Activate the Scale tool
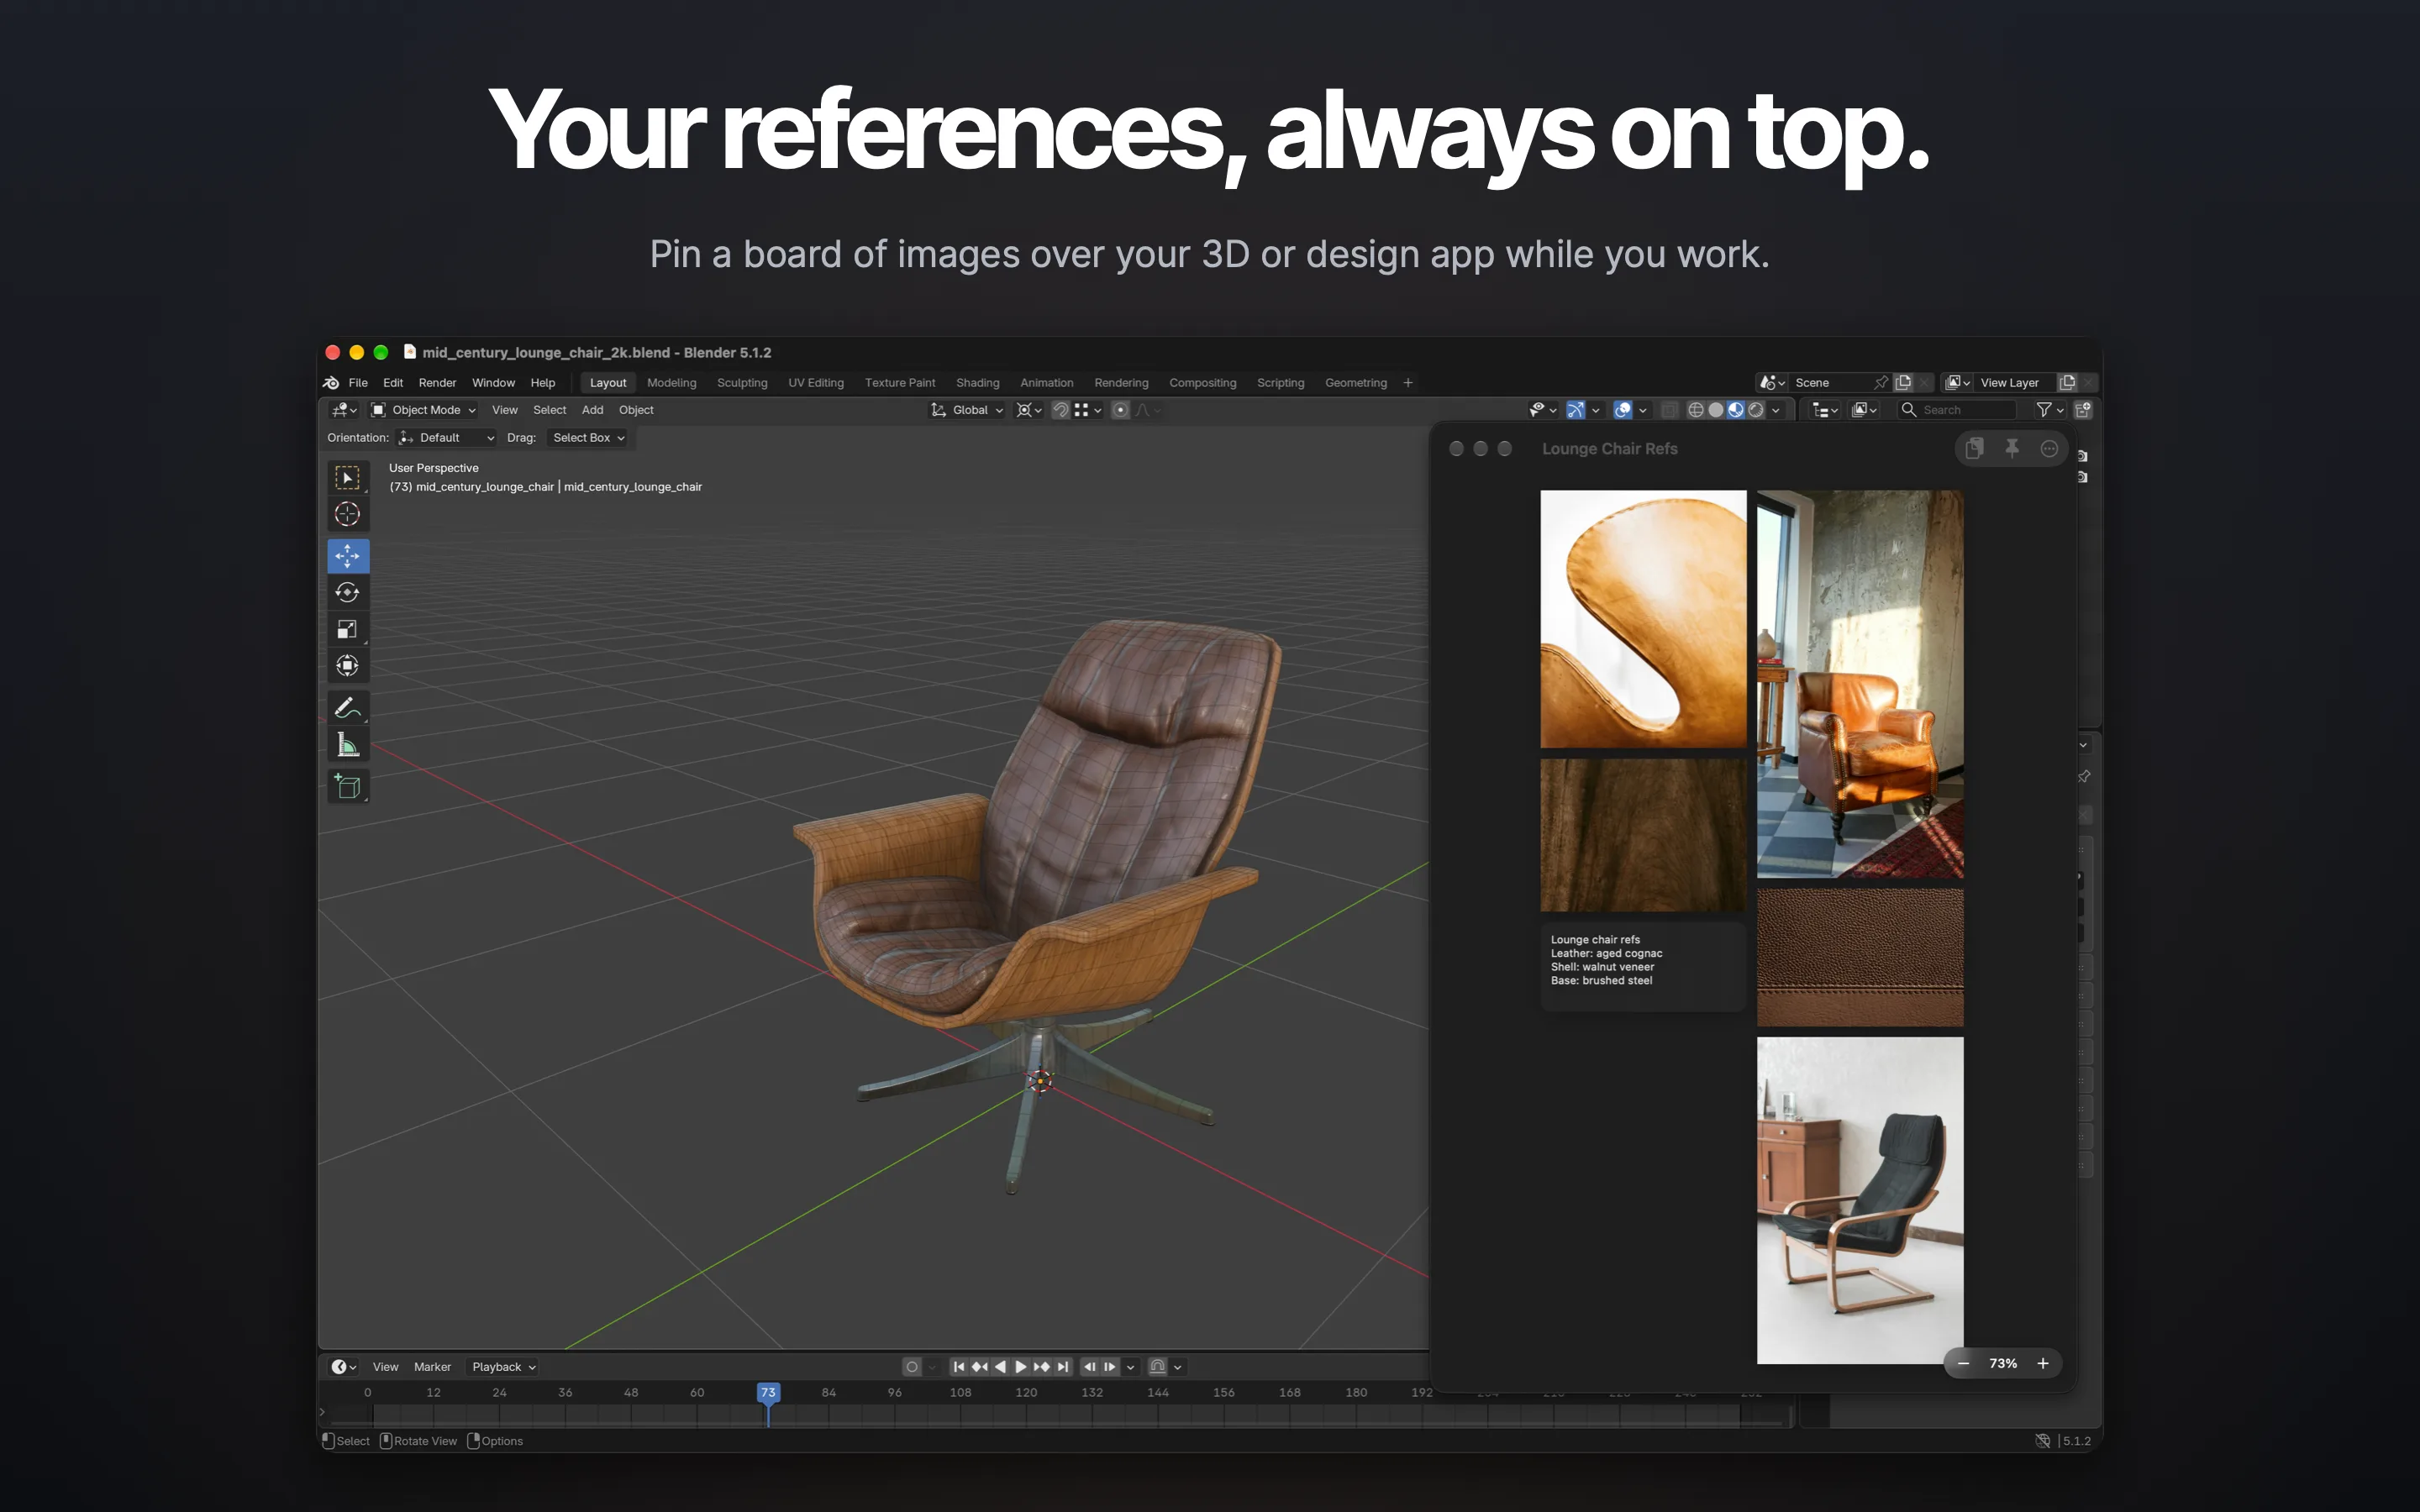The height and width of the screenshot is (1512, 2420). (347, 629)
